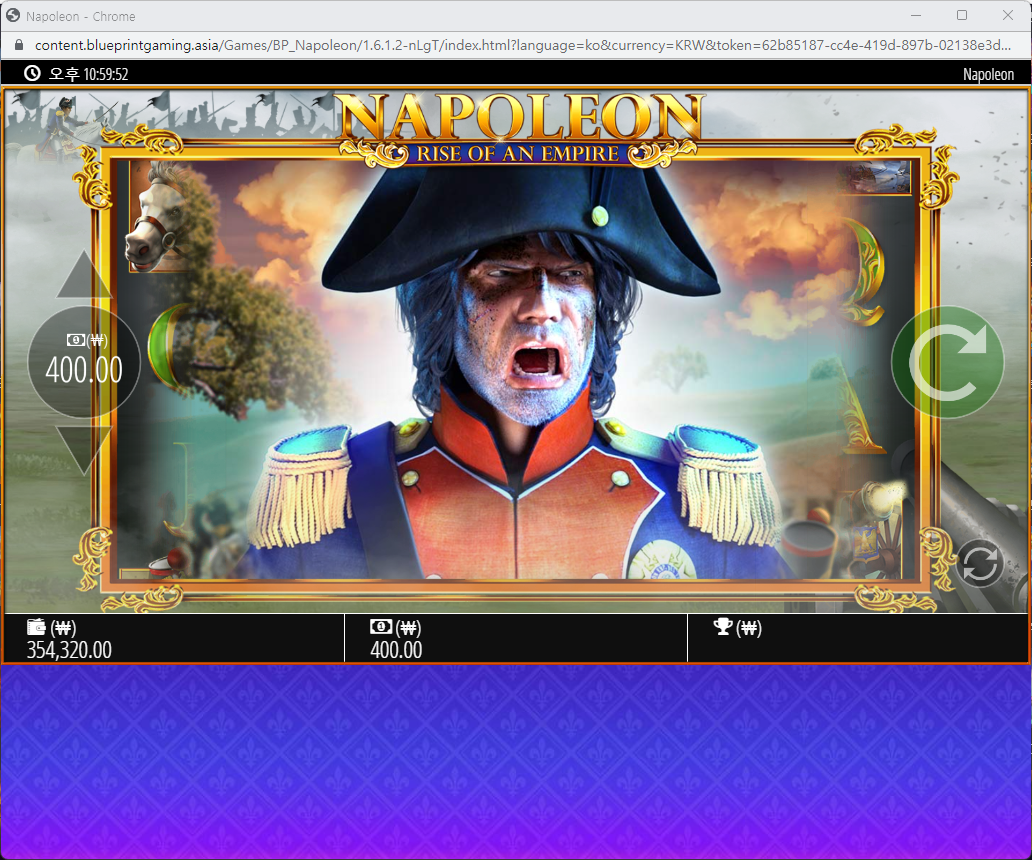Close the Napoleon Chrome window

point(1008,15)
